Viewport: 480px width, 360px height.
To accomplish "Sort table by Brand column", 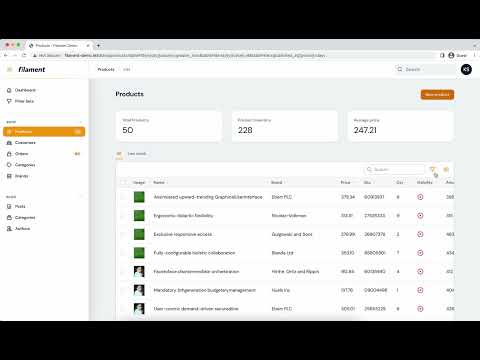I will click(x=278, y=182).
